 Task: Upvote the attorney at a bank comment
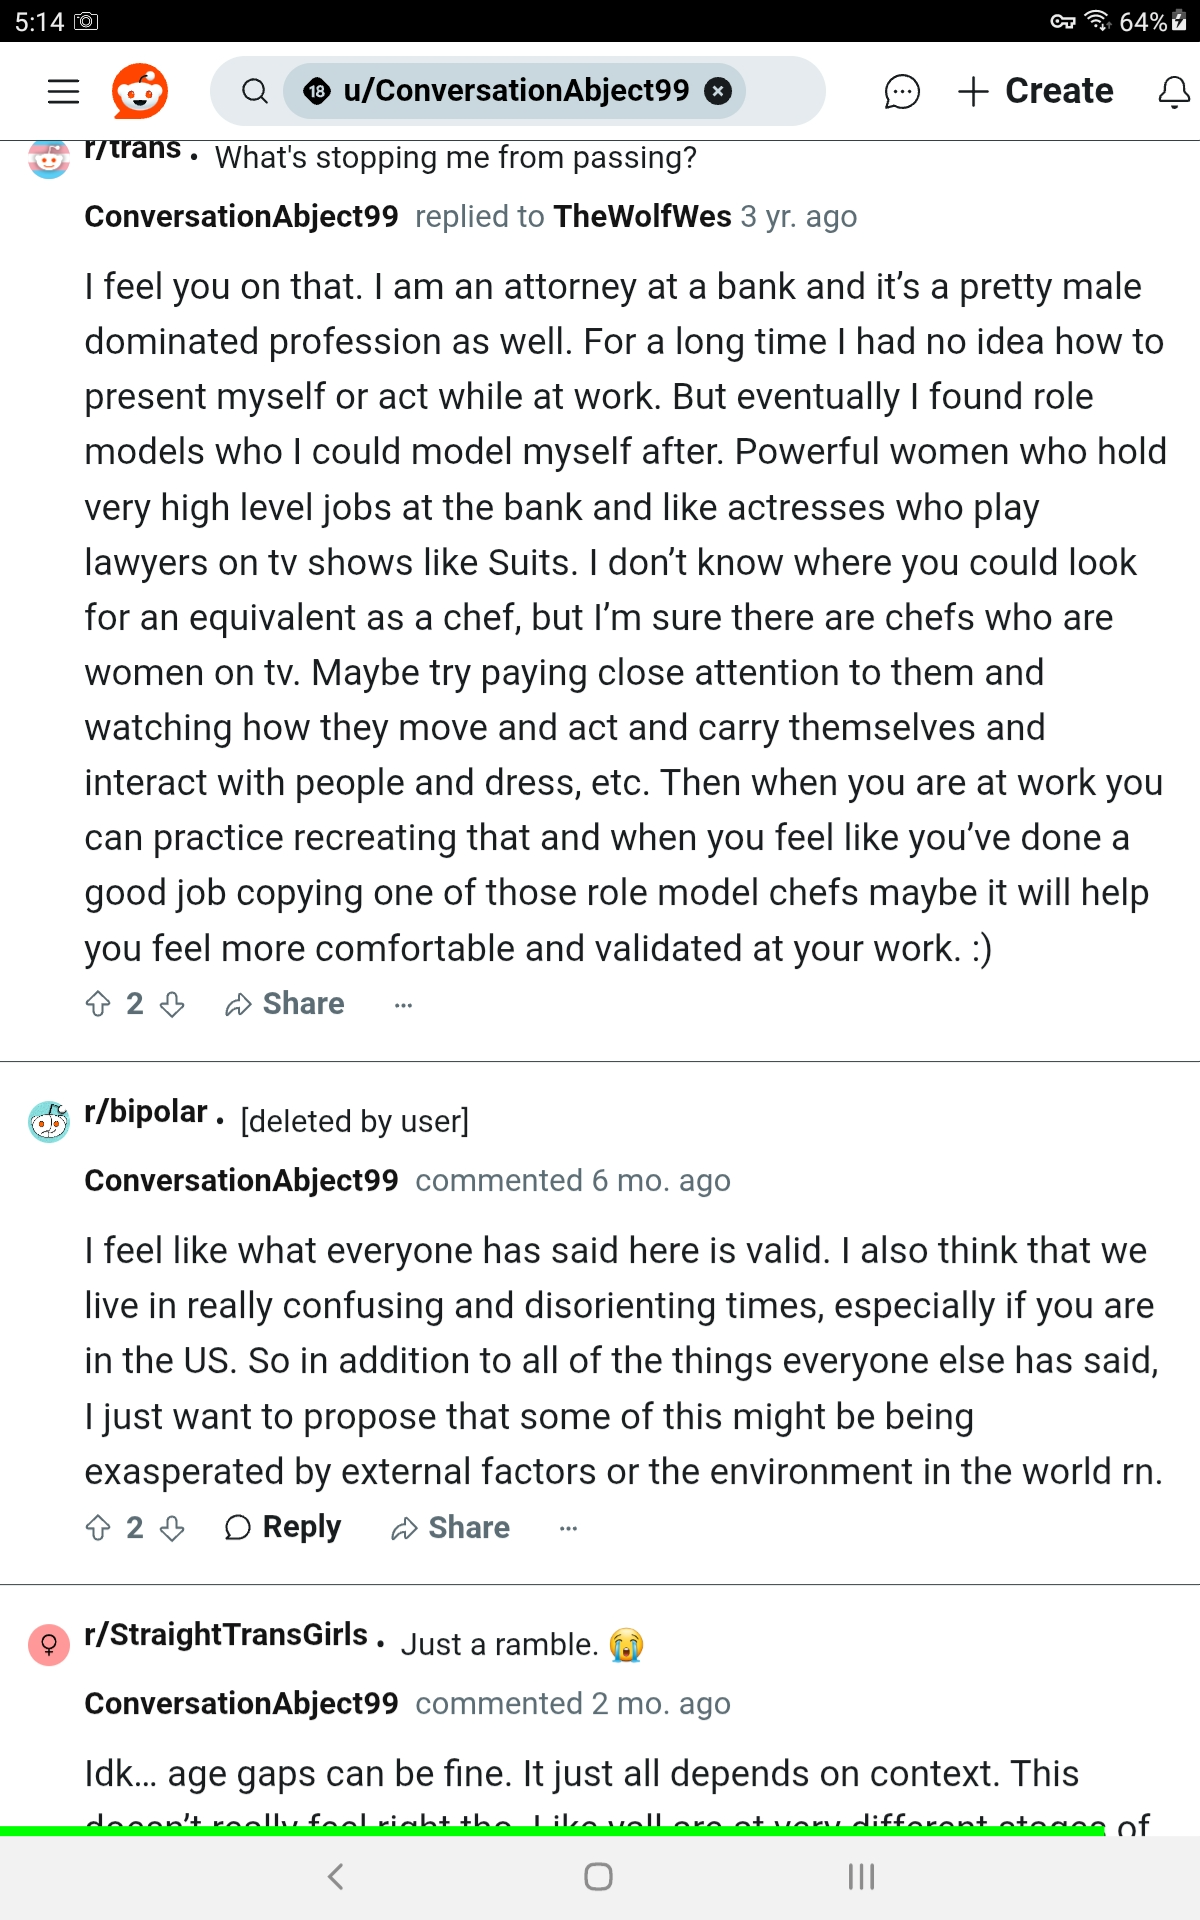(x=98, y=1004)
